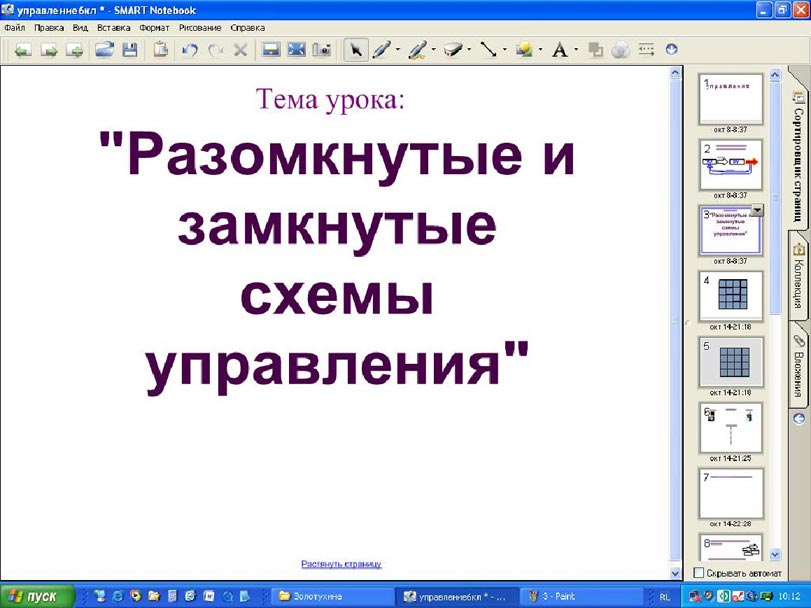Go to the previous page with the back arrow
Screen dimensions: 811x608
21,49
